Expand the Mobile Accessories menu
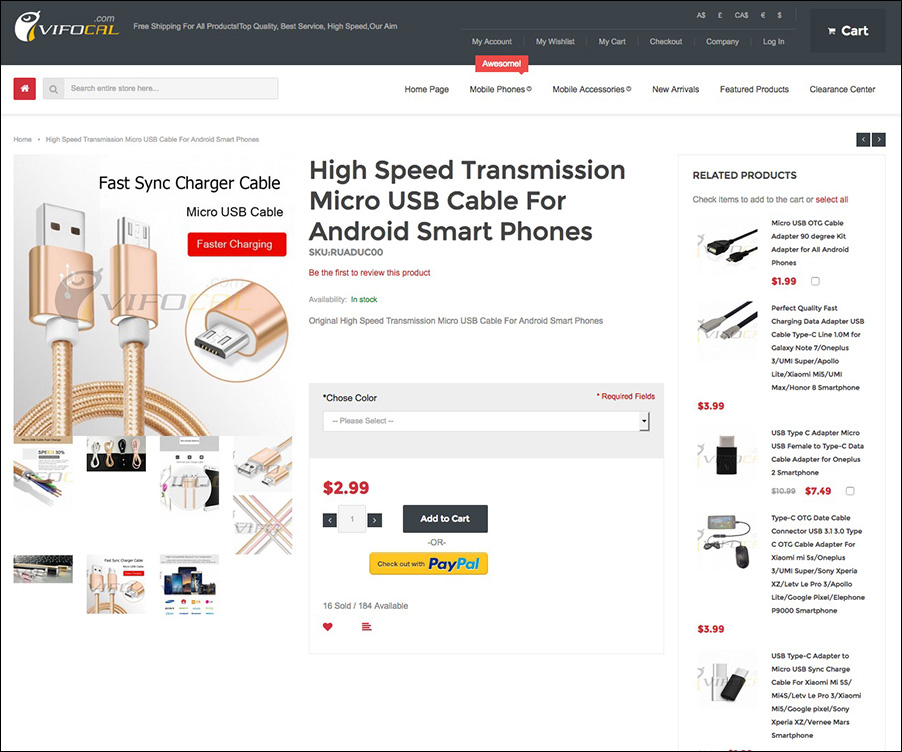This screenshot has width=902, height=752. [591, 89]
